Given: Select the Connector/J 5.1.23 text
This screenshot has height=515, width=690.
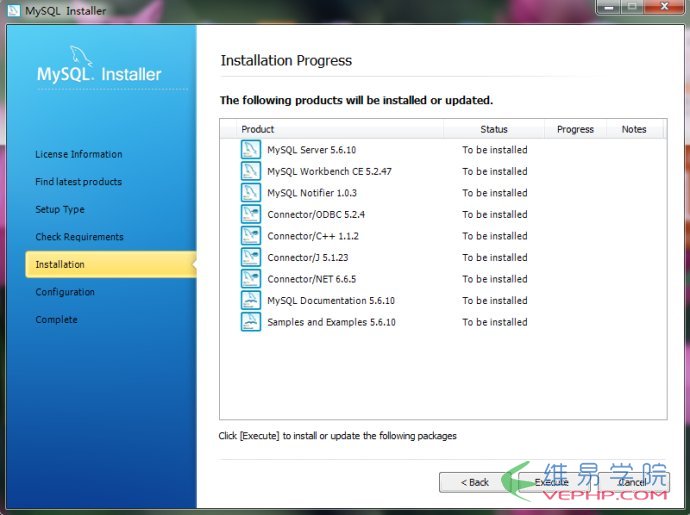Looking at the screenshot, I should pyautogui.click(x=308, y=258).
